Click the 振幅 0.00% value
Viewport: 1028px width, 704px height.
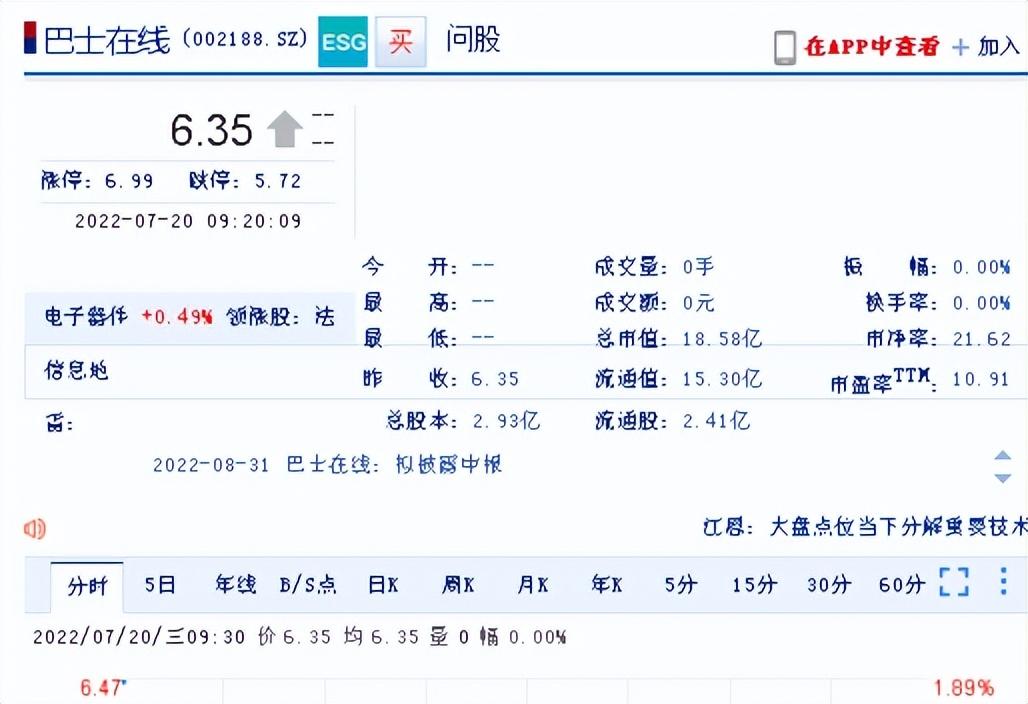(x=981, y=267)
